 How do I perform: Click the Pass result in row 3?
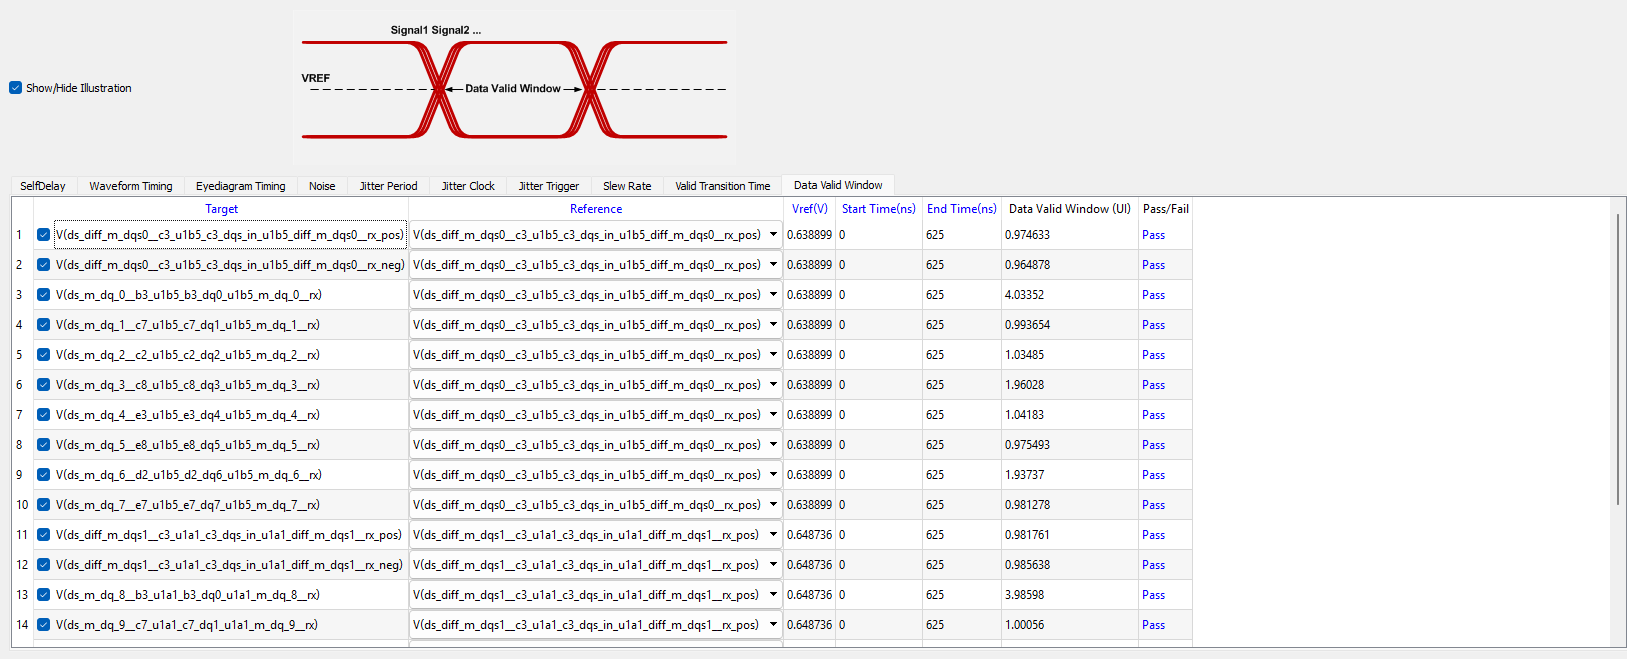tap(1153, 295)
